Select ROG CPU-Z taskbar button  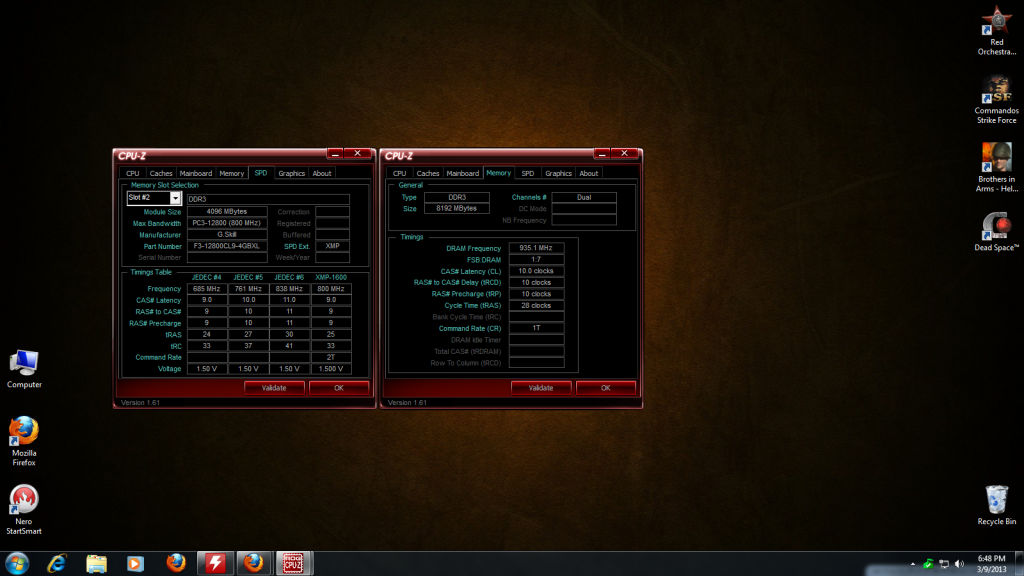[x=293, y=563]
